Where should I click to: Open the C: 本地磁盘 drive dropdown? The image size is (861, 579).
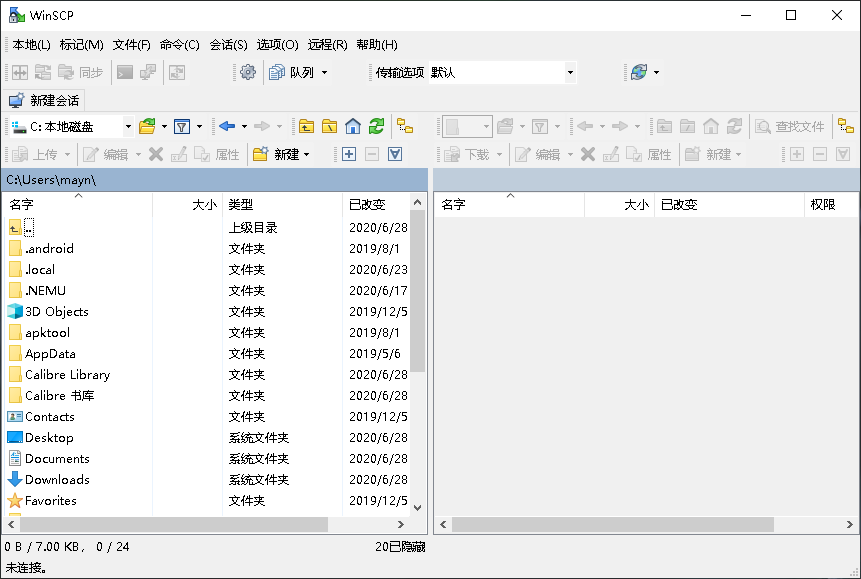coord(128,126)
